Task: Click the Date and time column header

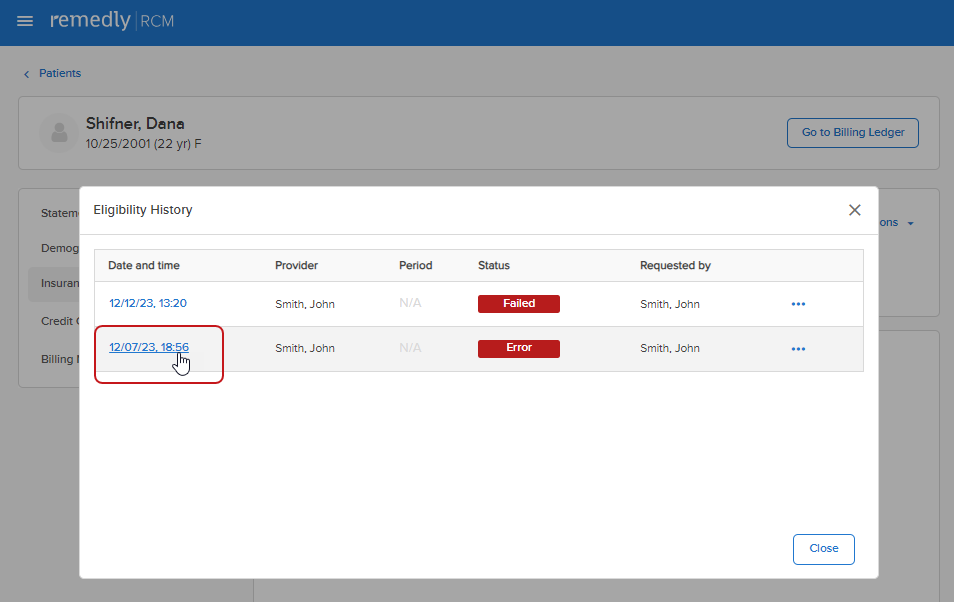Action: (x=144, y=266)
